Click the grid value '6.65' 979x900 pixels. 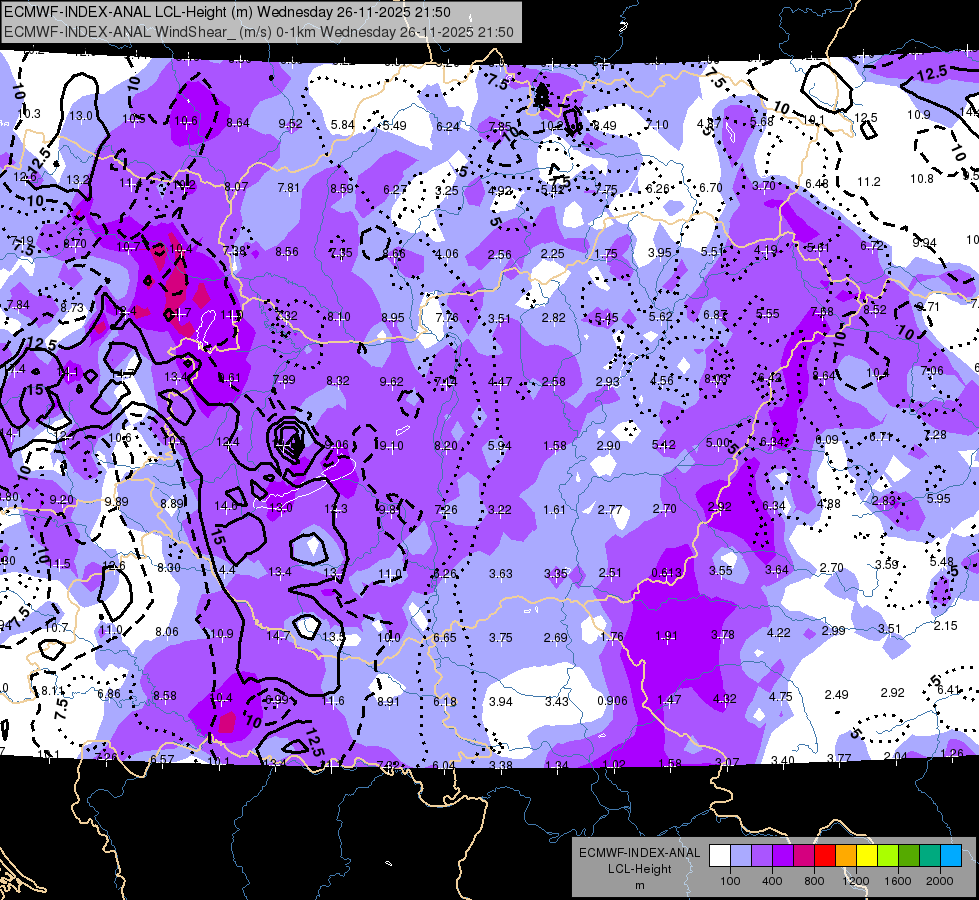pos(445,637)
